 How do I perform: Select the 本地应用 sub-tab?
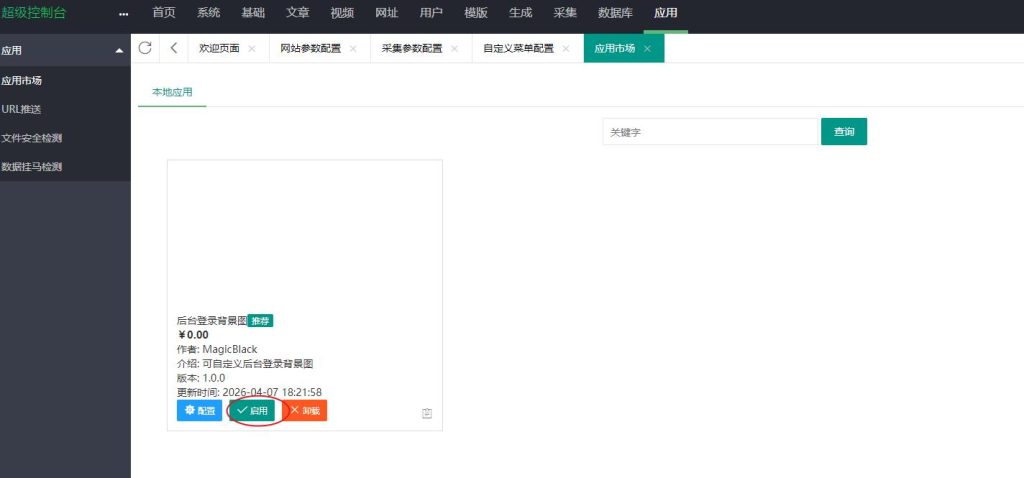[172, 92]
